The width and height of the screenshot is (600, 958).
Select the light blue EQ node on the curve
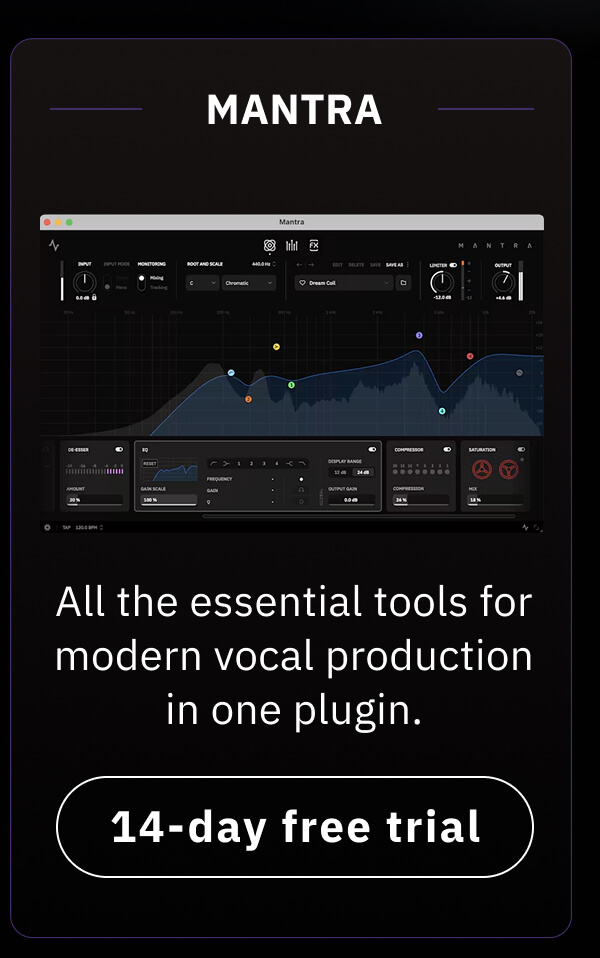pyautogui.click(x=231, y=373)
